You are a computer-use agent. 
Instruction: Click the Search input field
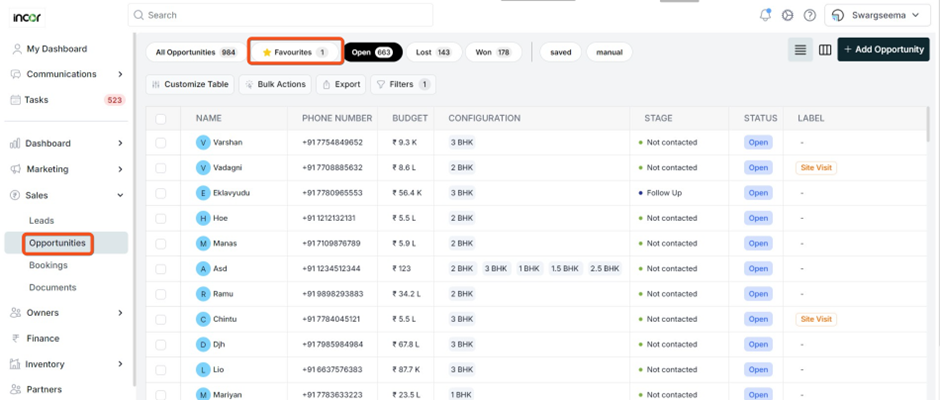click(281, 15)
